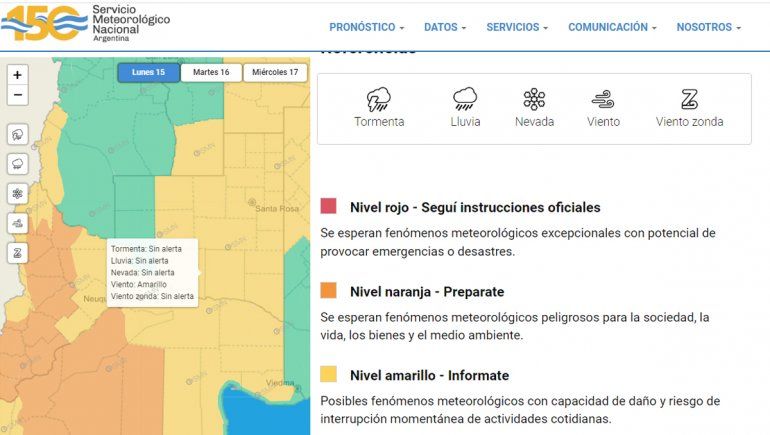Click the orange Nivel naranja swatch

pos(328,291)
